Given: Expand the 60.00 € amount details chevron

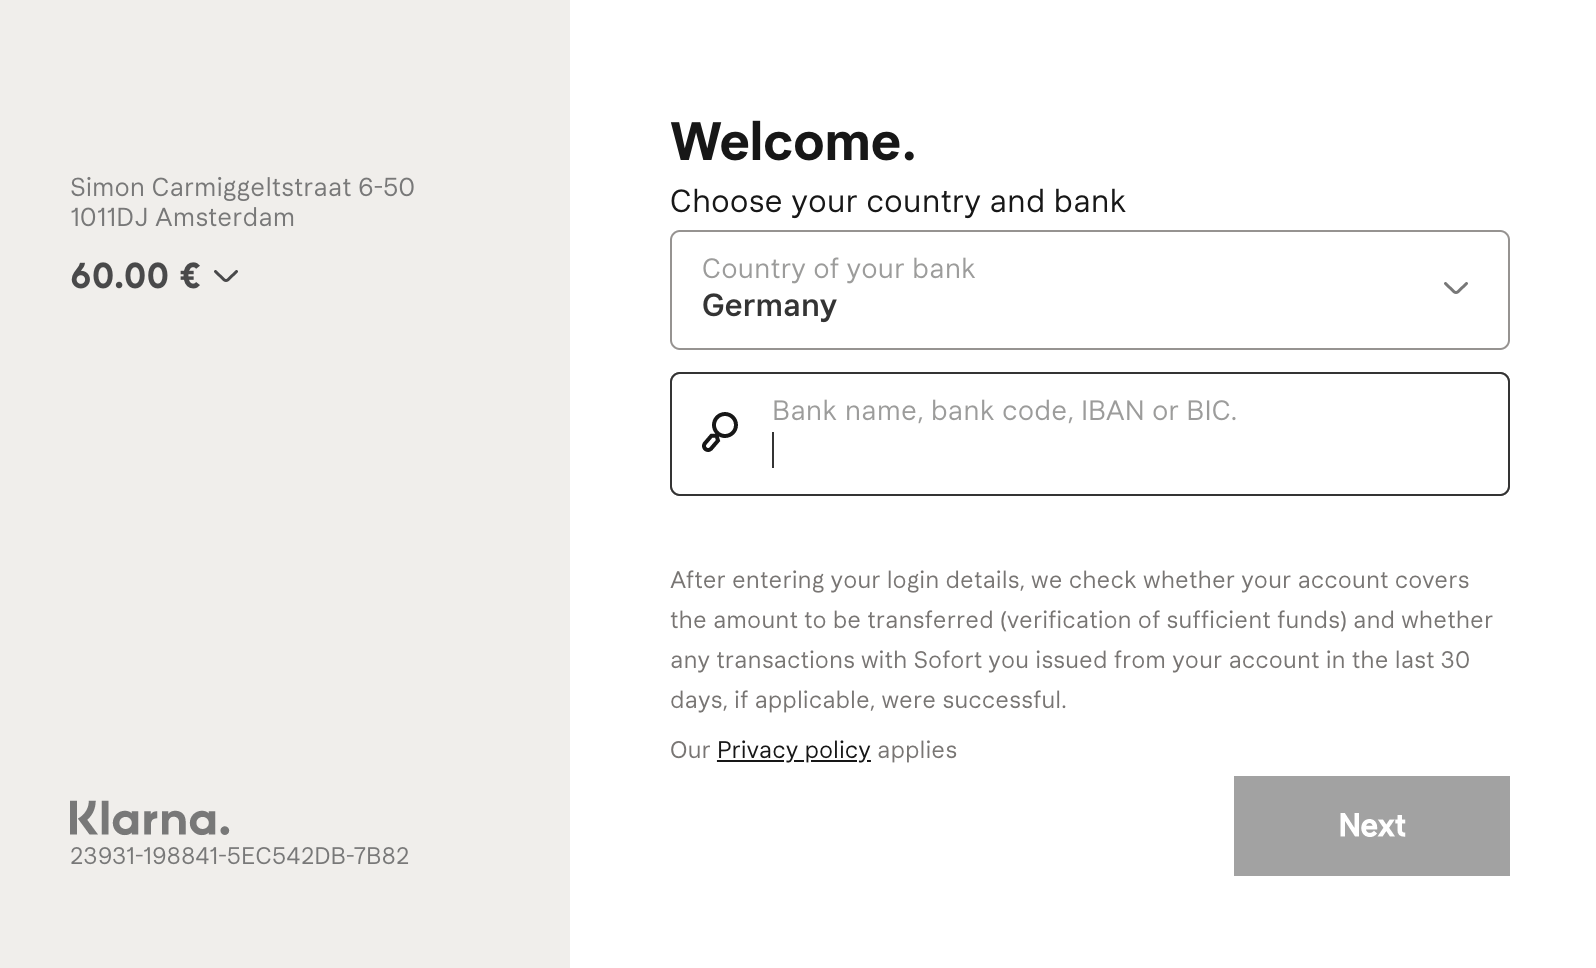Looking at the screenshot, I should [x=226, y=276].
